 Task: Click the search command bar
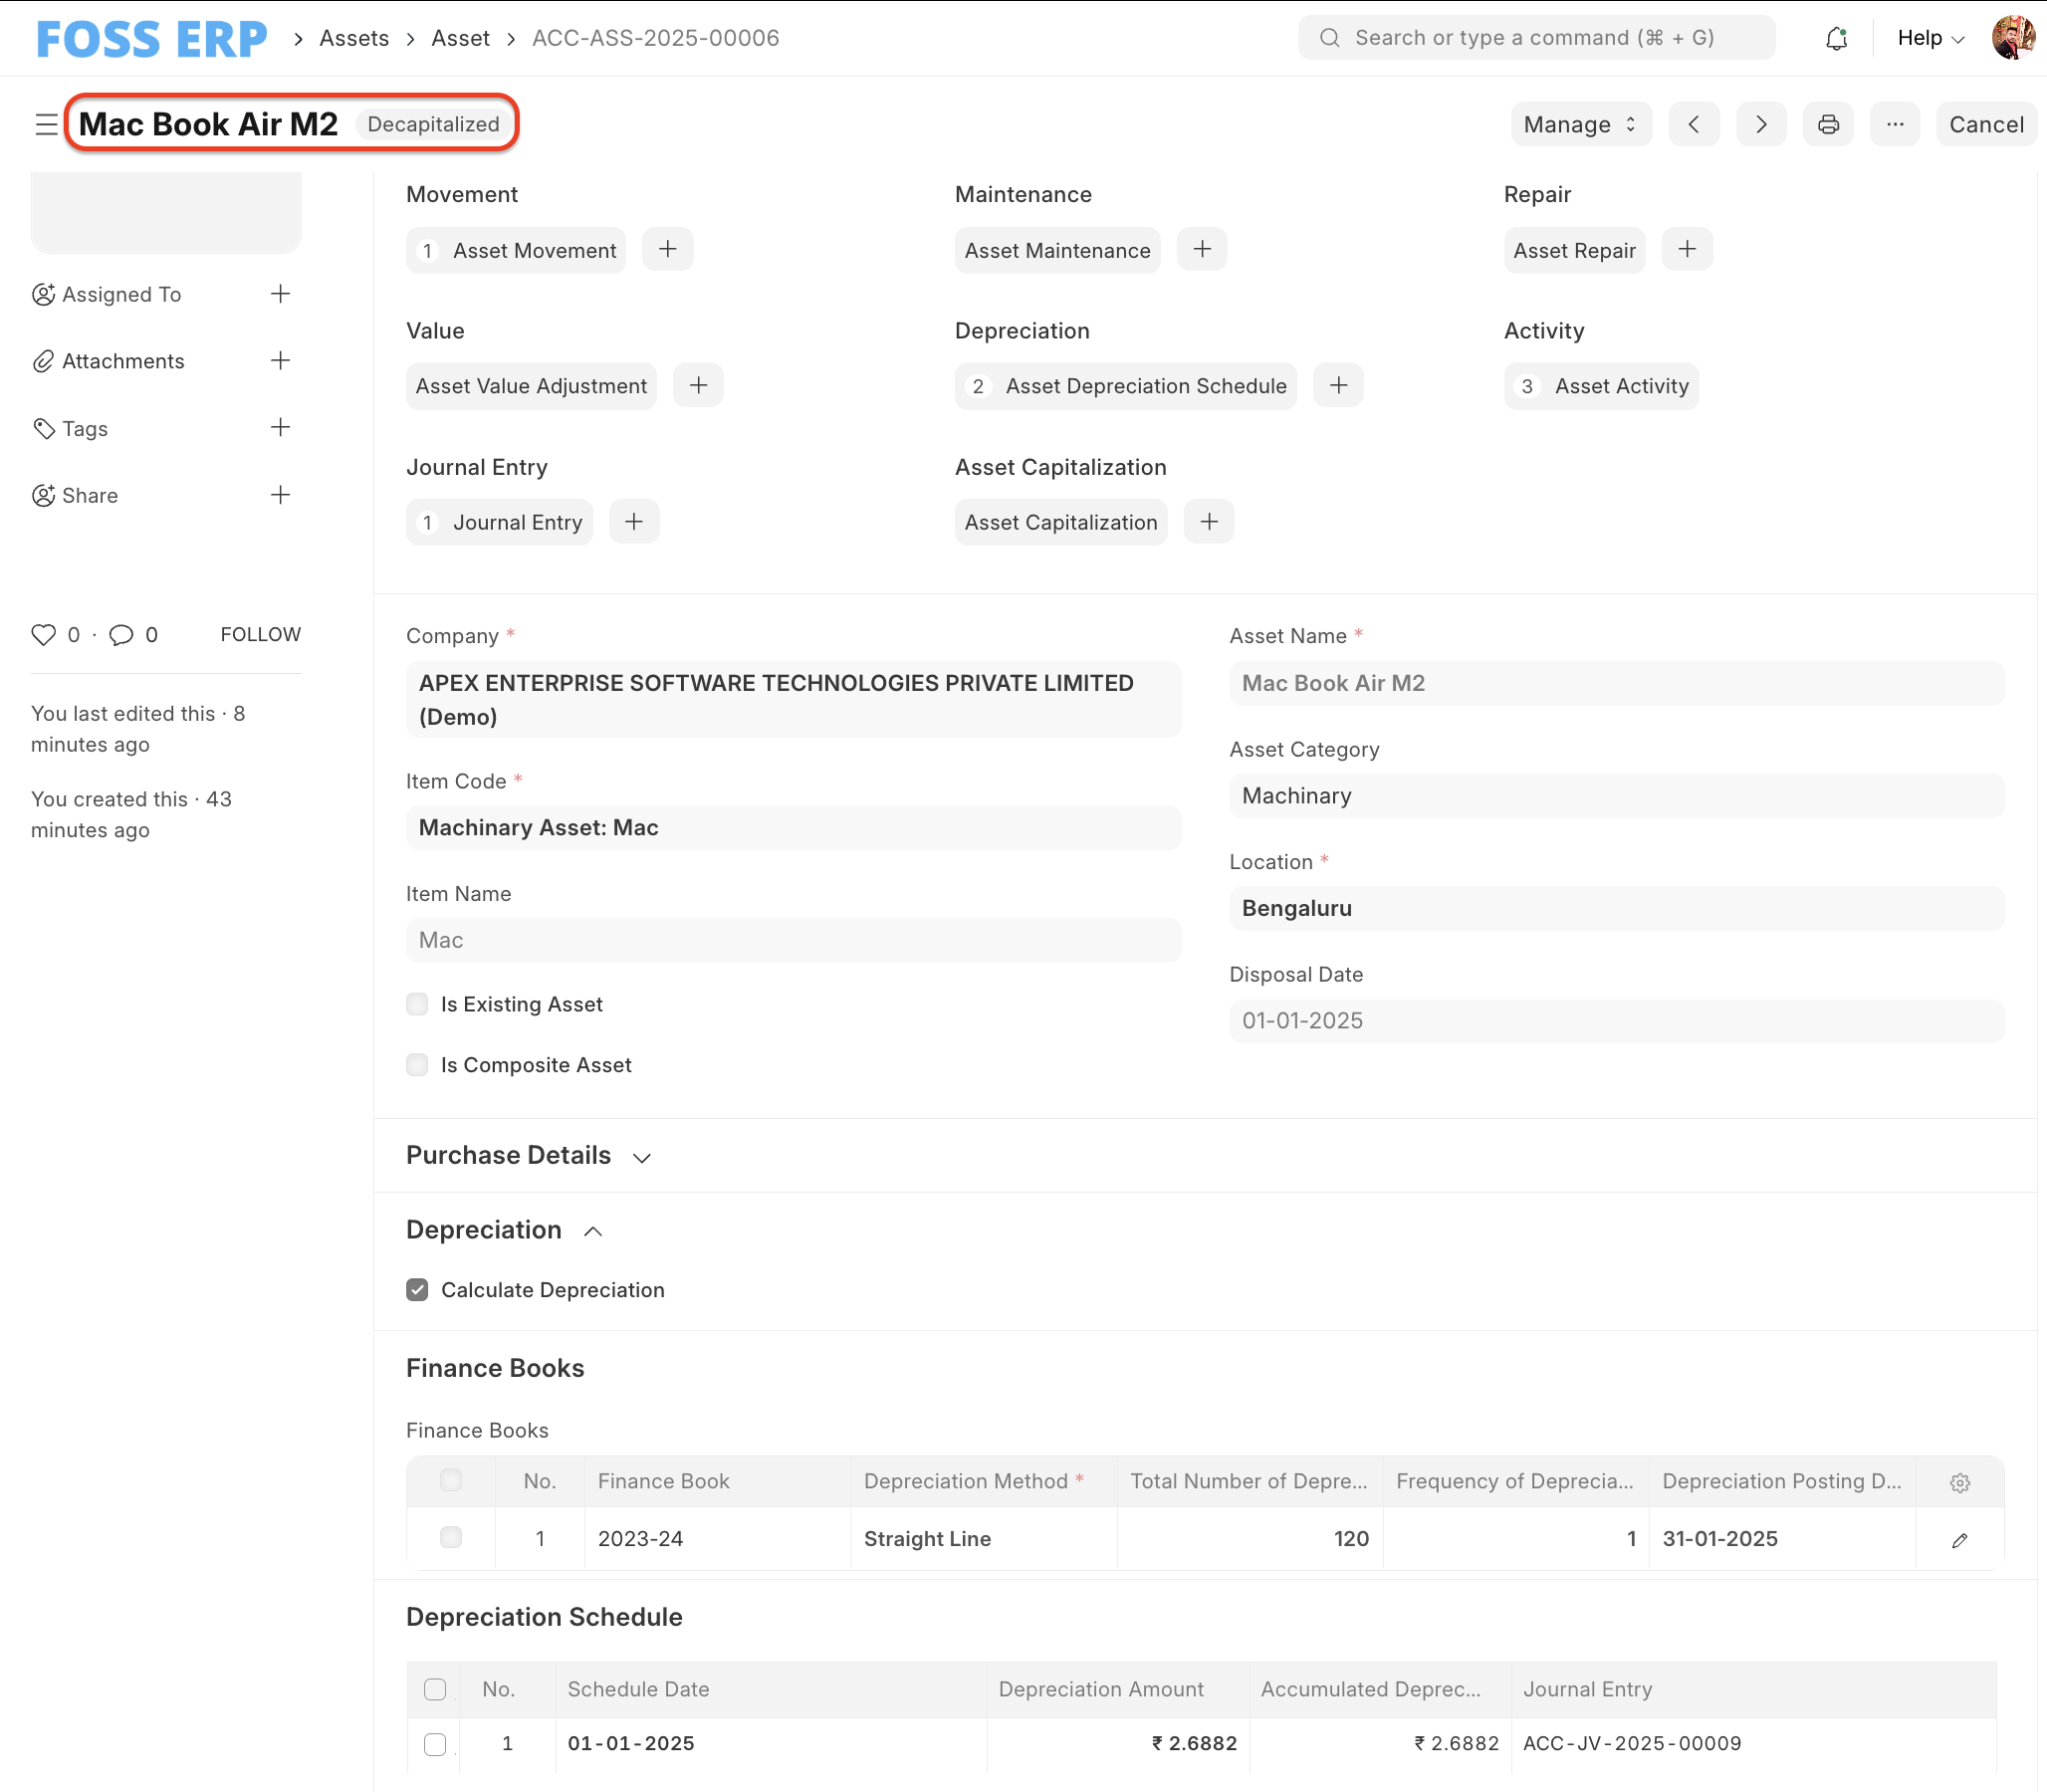coord(1536,38)
